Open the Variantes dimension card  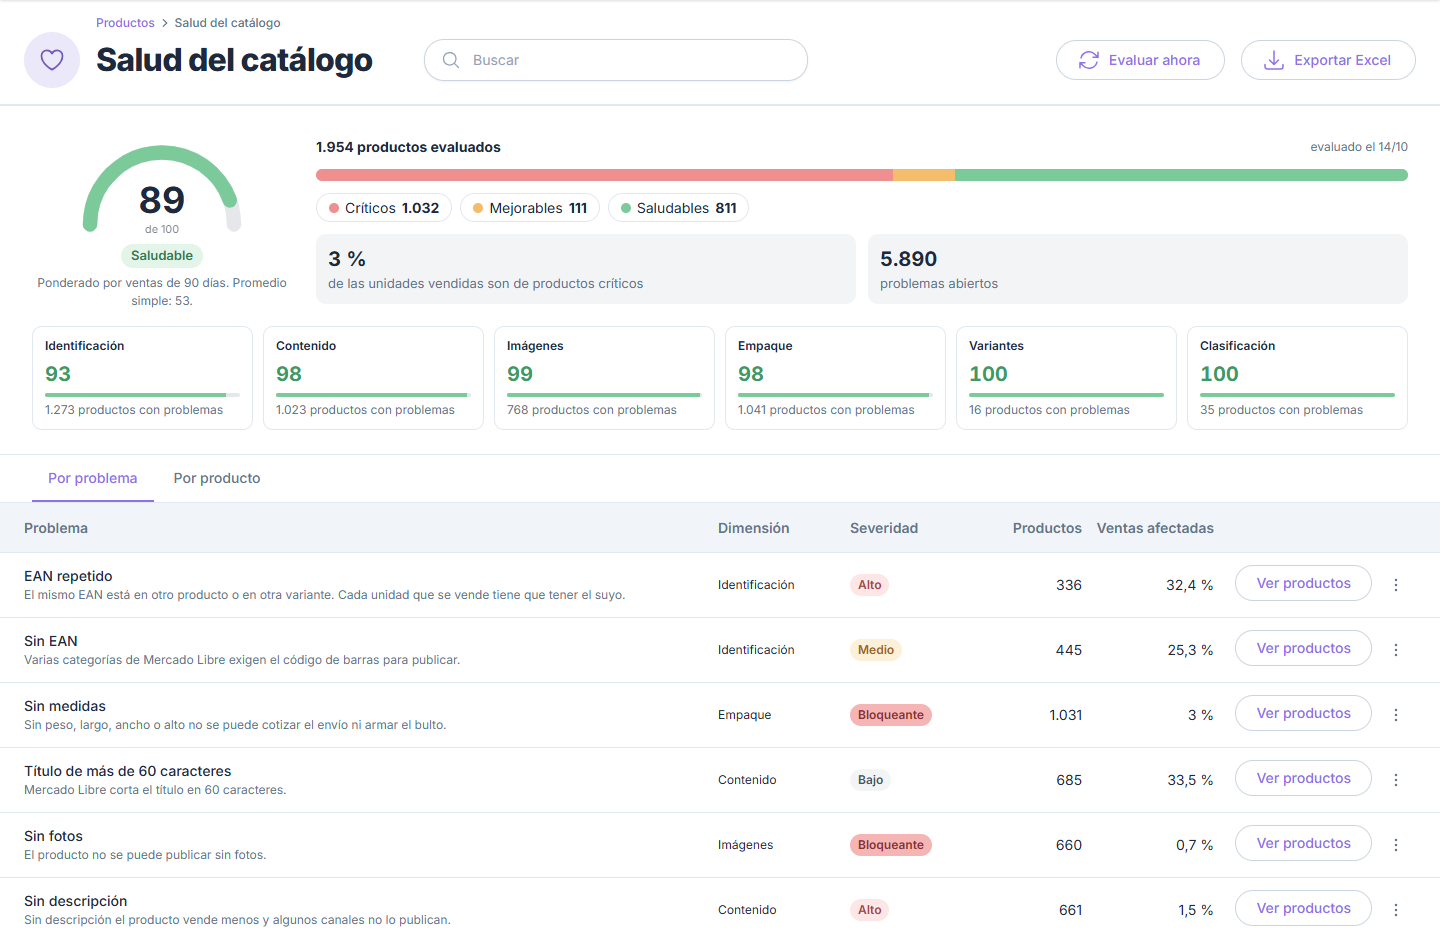pyautogui.click(x=1066, y=378)
